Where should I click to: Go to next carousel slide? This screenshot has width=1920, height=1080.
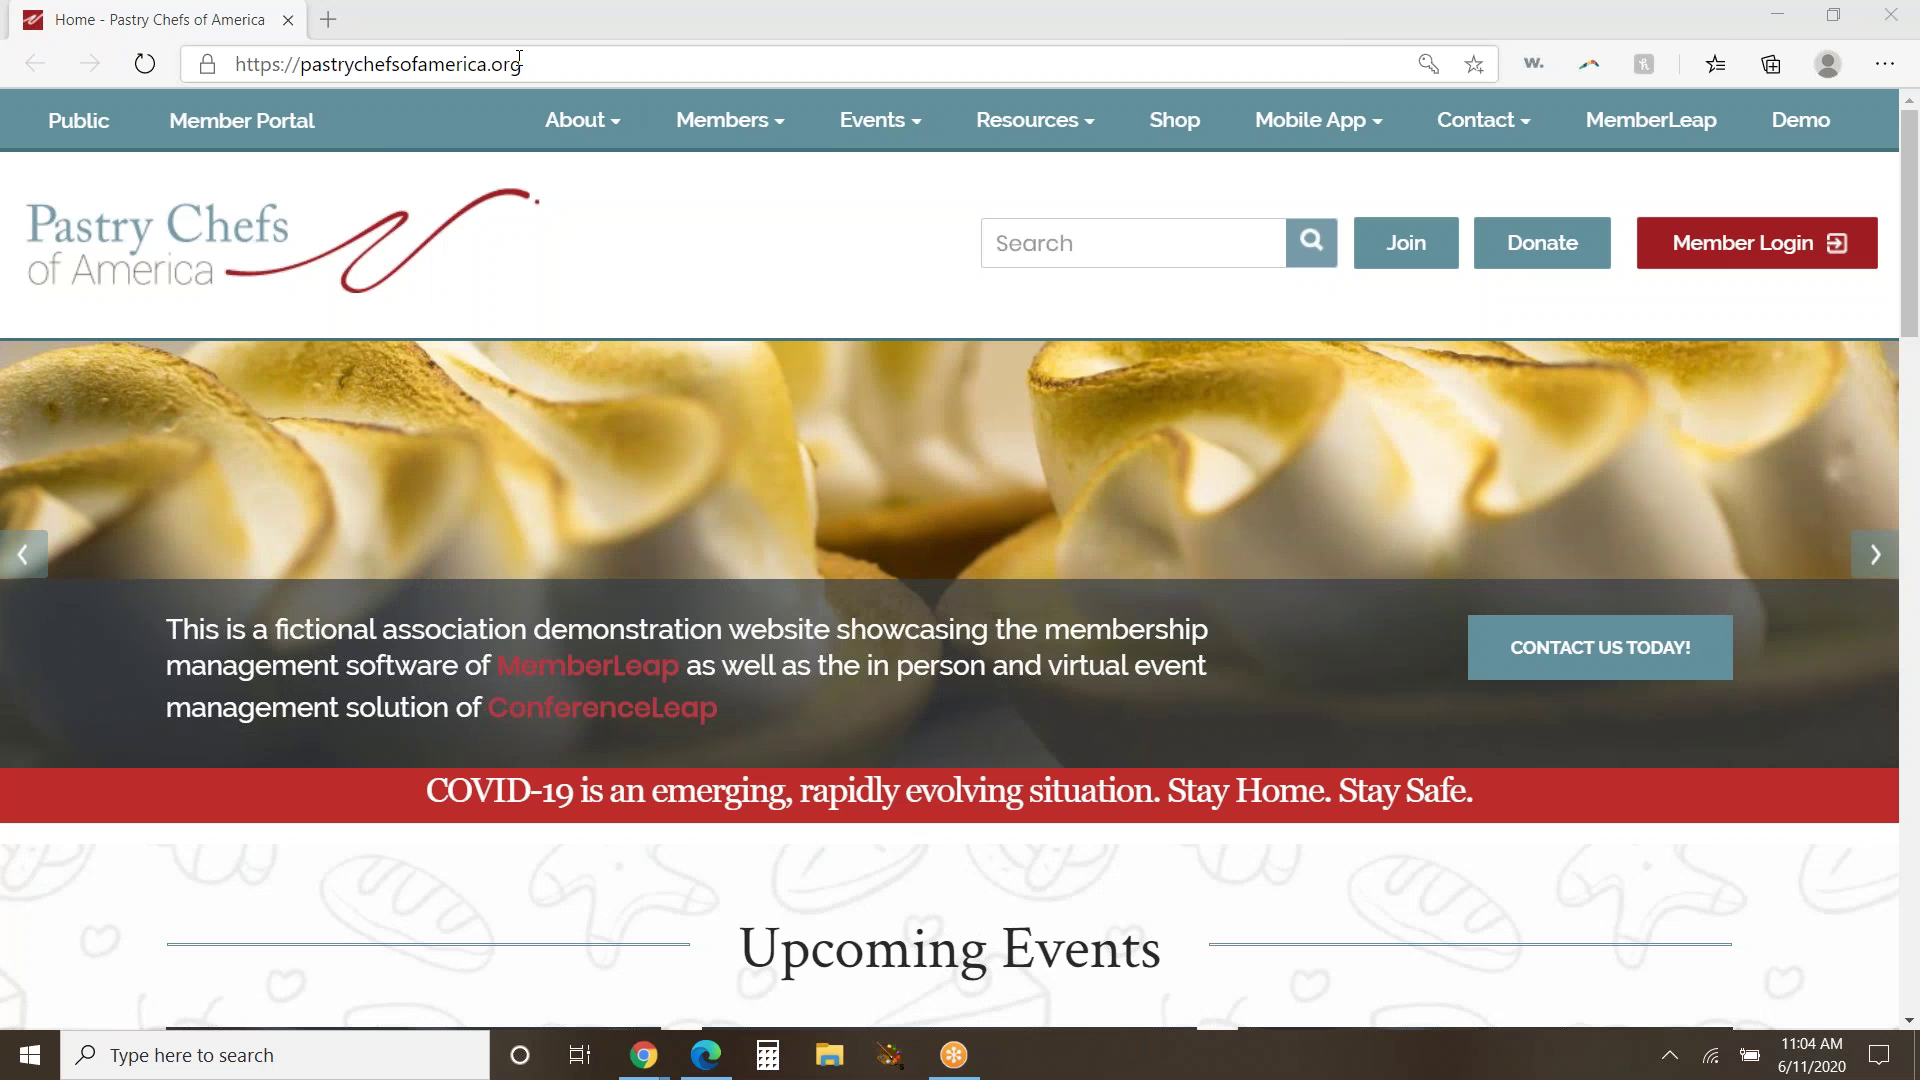[1875, 554]
